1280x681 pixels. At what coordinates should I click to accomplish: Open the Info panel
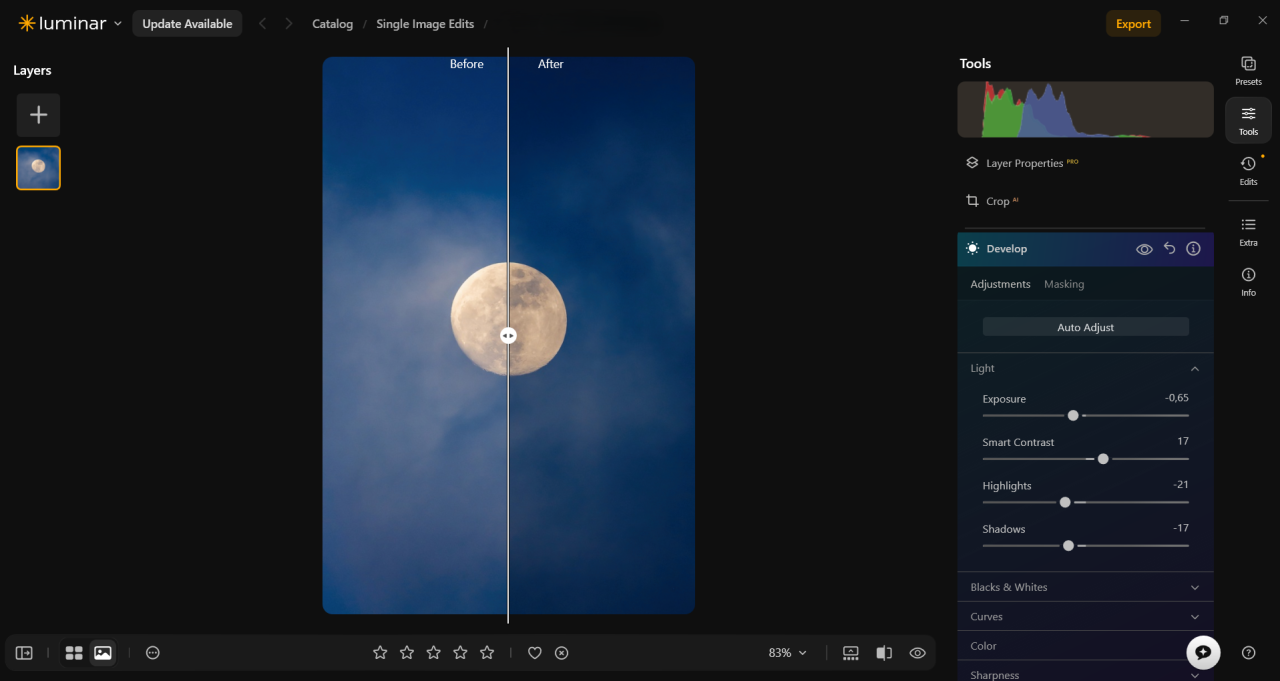1248,281
